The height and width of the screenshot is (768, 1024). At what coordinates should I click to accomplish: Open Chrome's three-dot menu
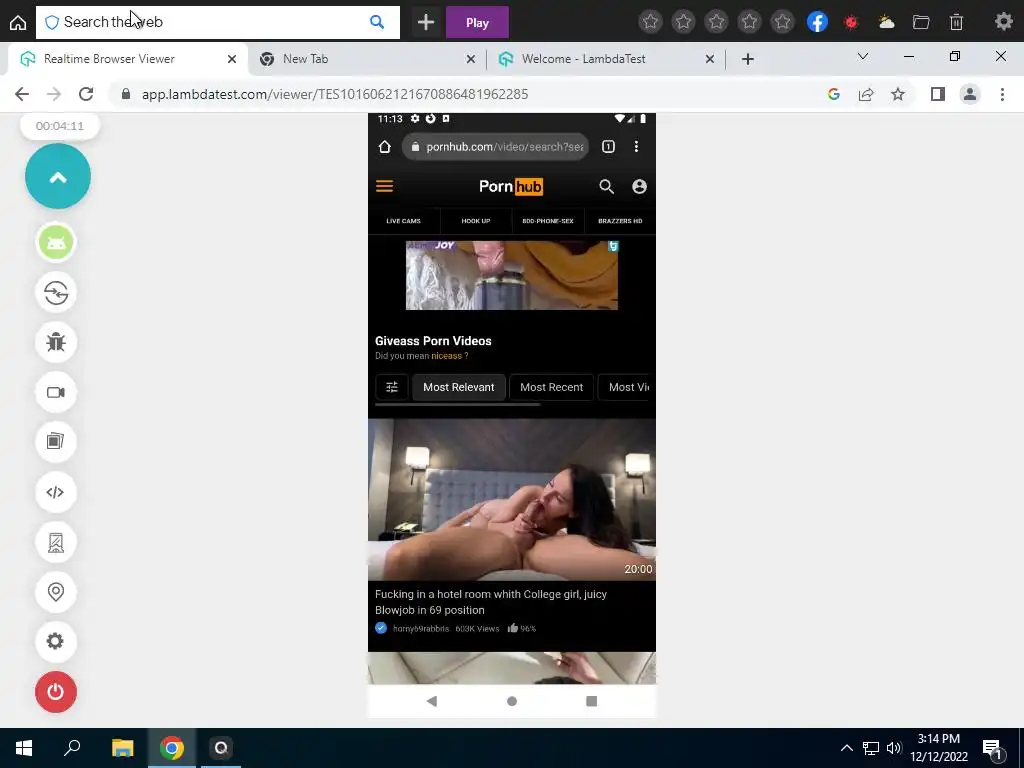(x=1002, y=94)
